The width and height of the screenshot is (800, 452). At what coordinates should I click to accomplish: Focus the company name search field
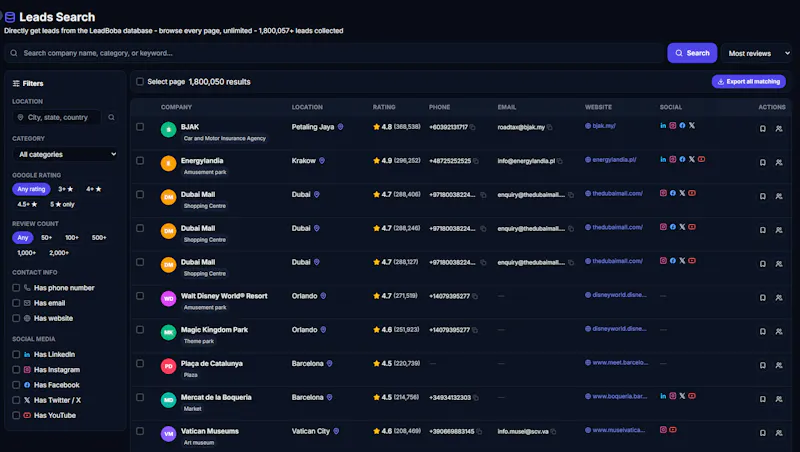pos(334,53)
